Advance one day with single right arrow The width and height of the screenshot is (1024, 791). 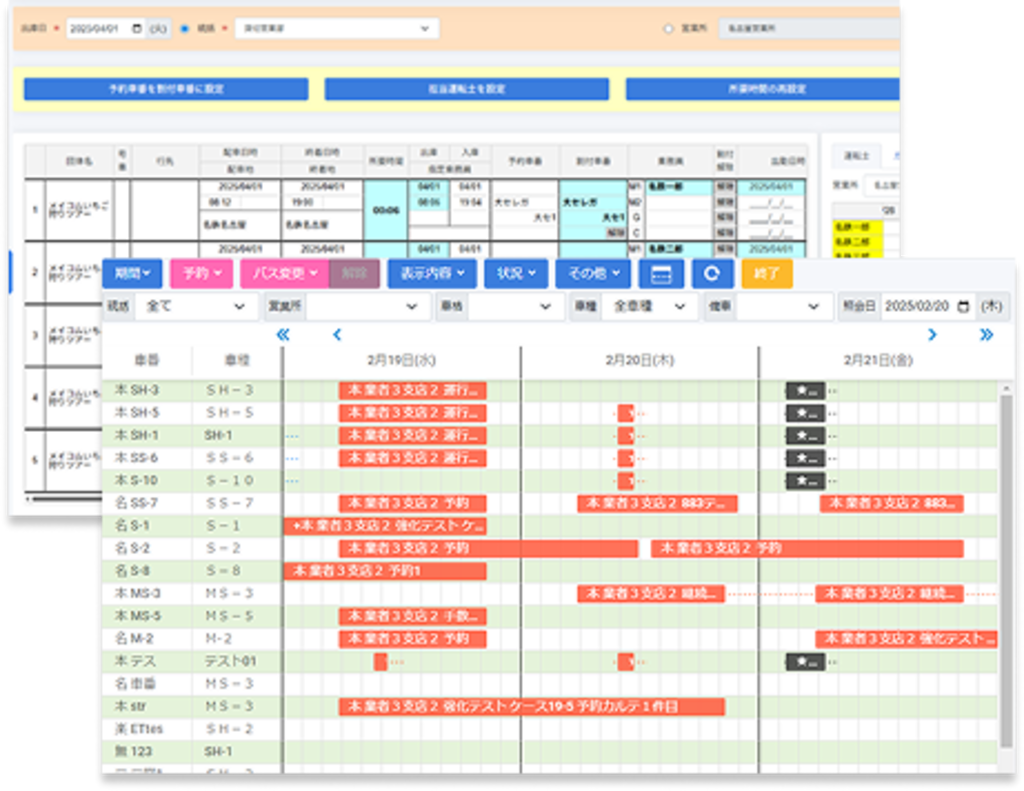932,335
